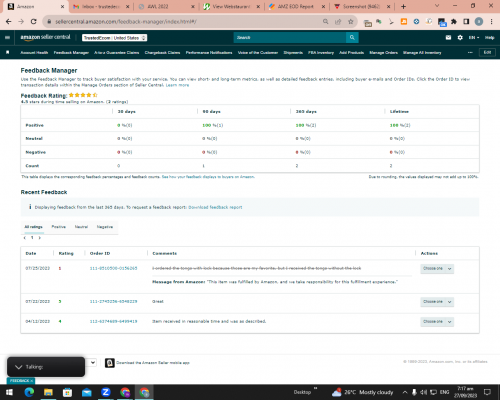Open File Explorer from the taskbar

(48, 392)
